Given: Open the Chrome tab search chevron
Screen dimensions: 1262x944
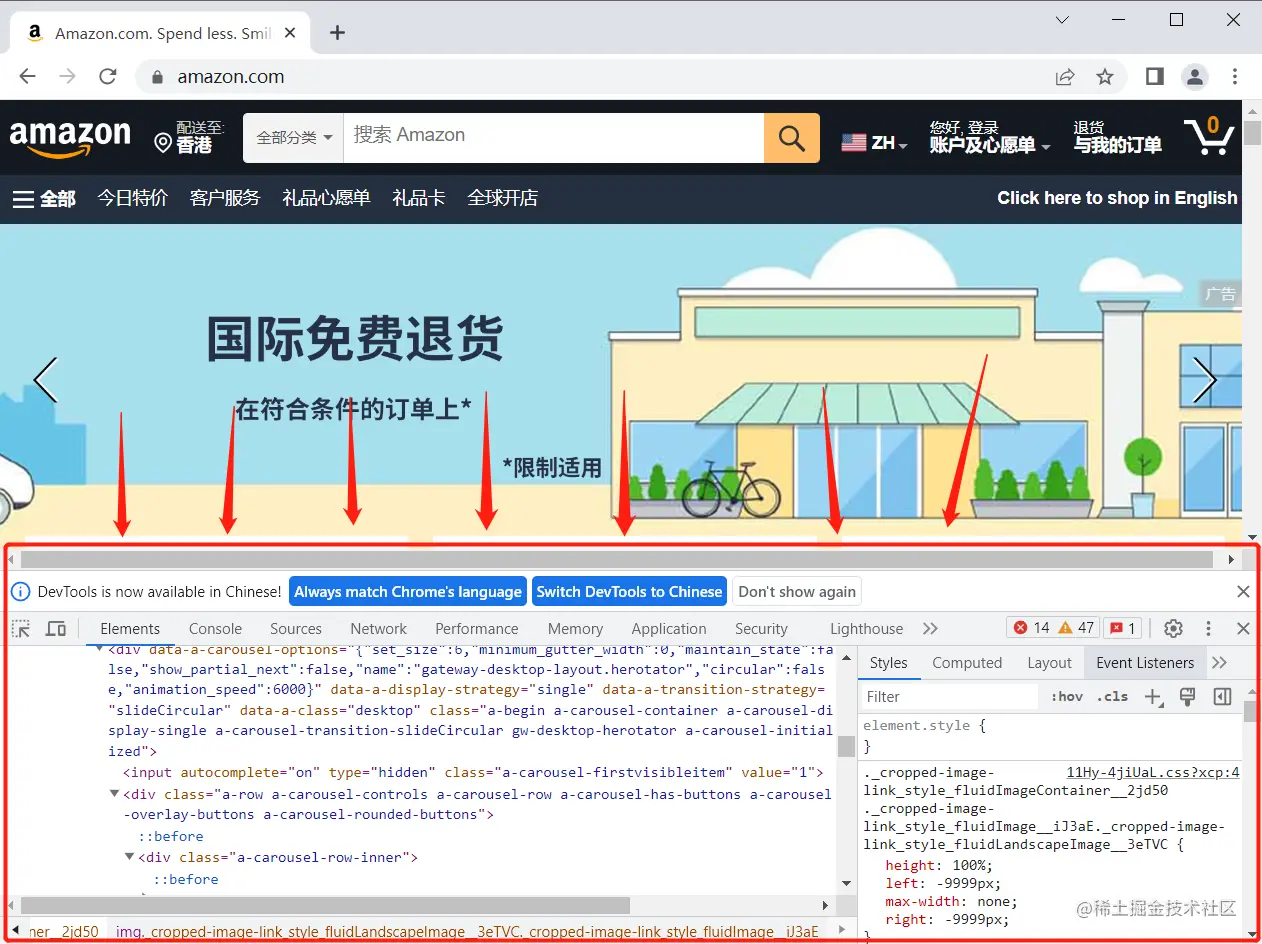Looking at the screenshot, I should point(1063,20).
